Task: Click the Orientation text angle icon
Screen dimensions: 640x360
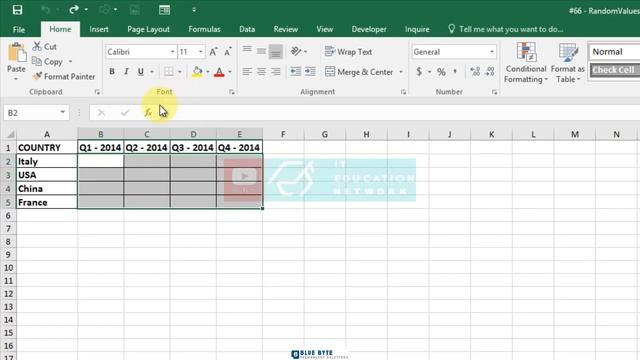Action: [x=296, y=51]
